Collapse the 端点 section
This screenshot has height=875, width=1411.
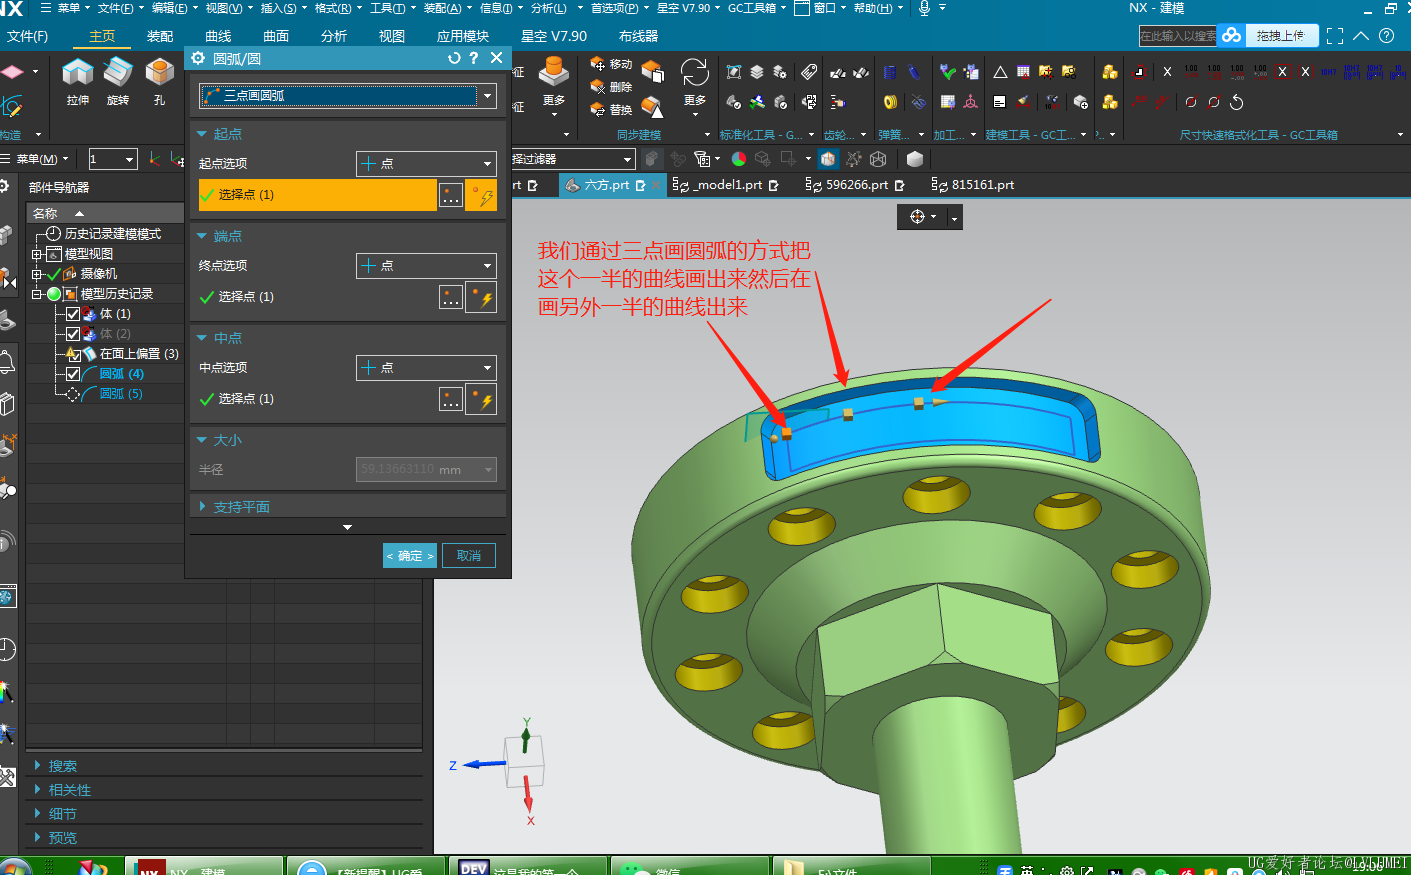[202, 236]
